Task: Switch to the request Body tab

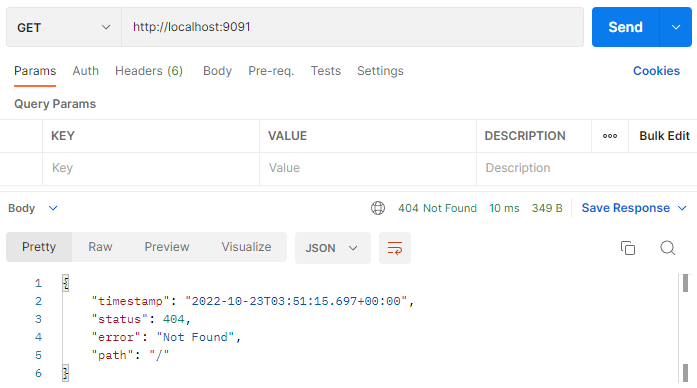Action: click(x=217, y=71)
